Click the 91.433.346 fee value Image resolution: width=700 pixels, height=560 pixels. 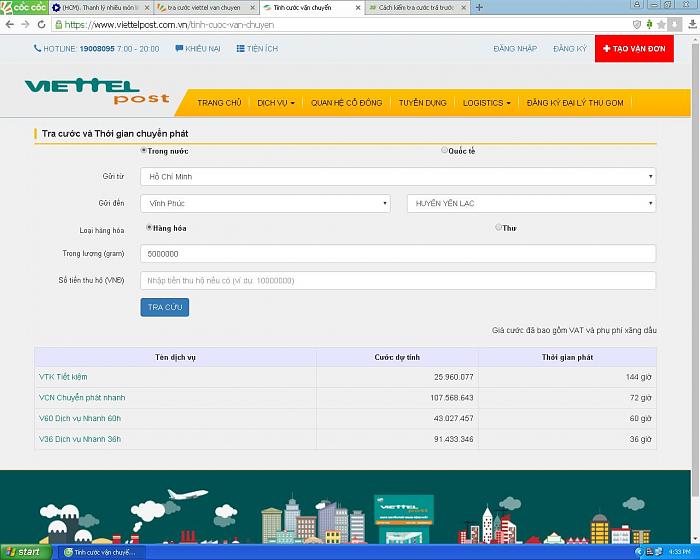[454, 439]
